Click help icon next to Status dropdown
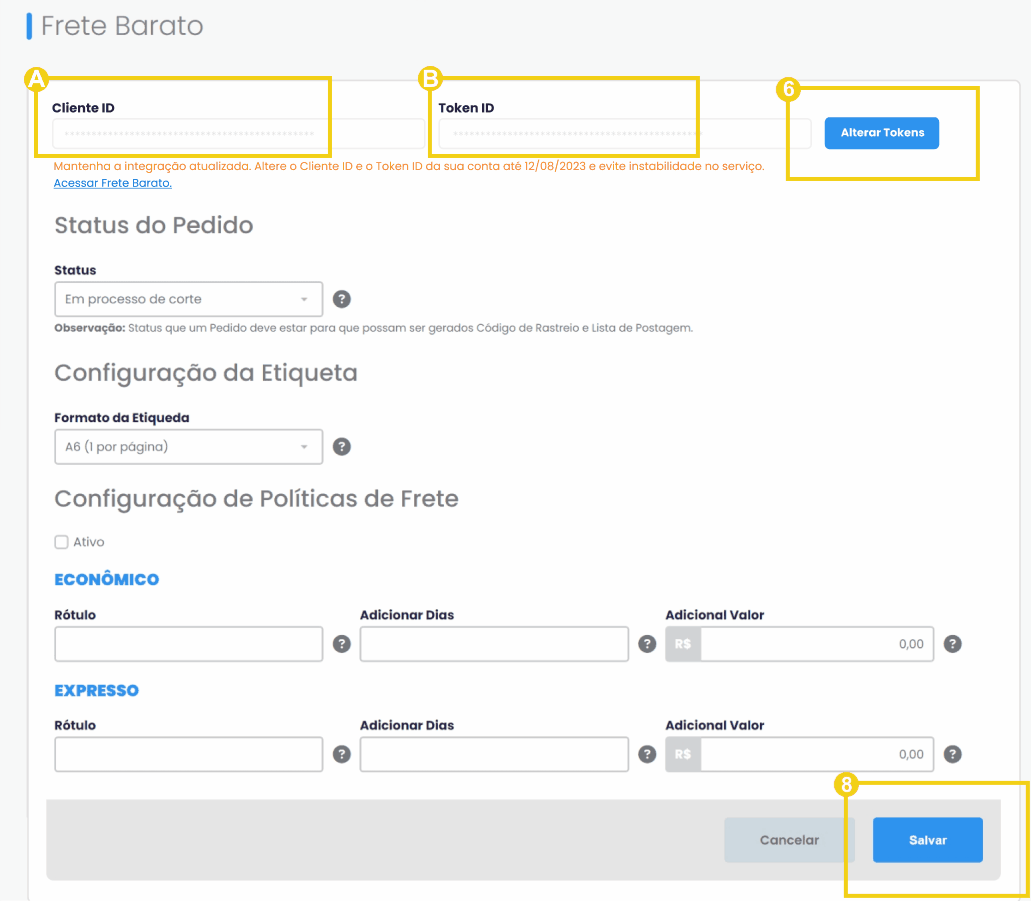 [x=341, y=299]
